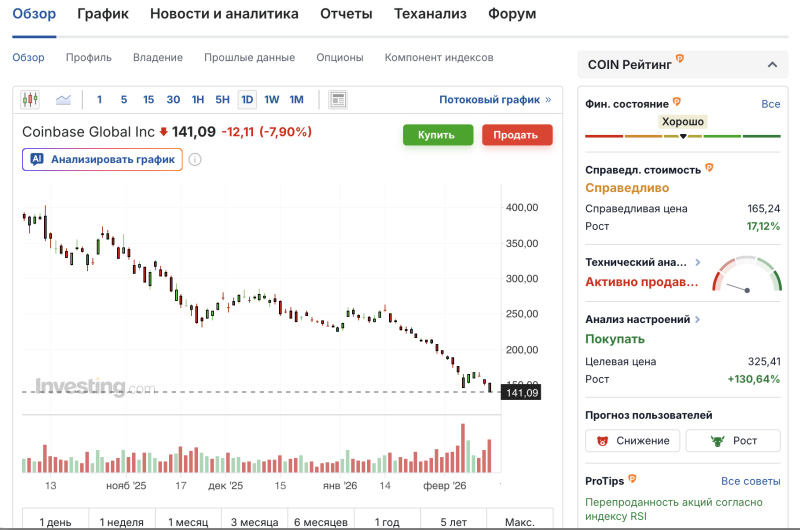
Task: Open the Профиль sub-tab
Action: coord(89,58)
